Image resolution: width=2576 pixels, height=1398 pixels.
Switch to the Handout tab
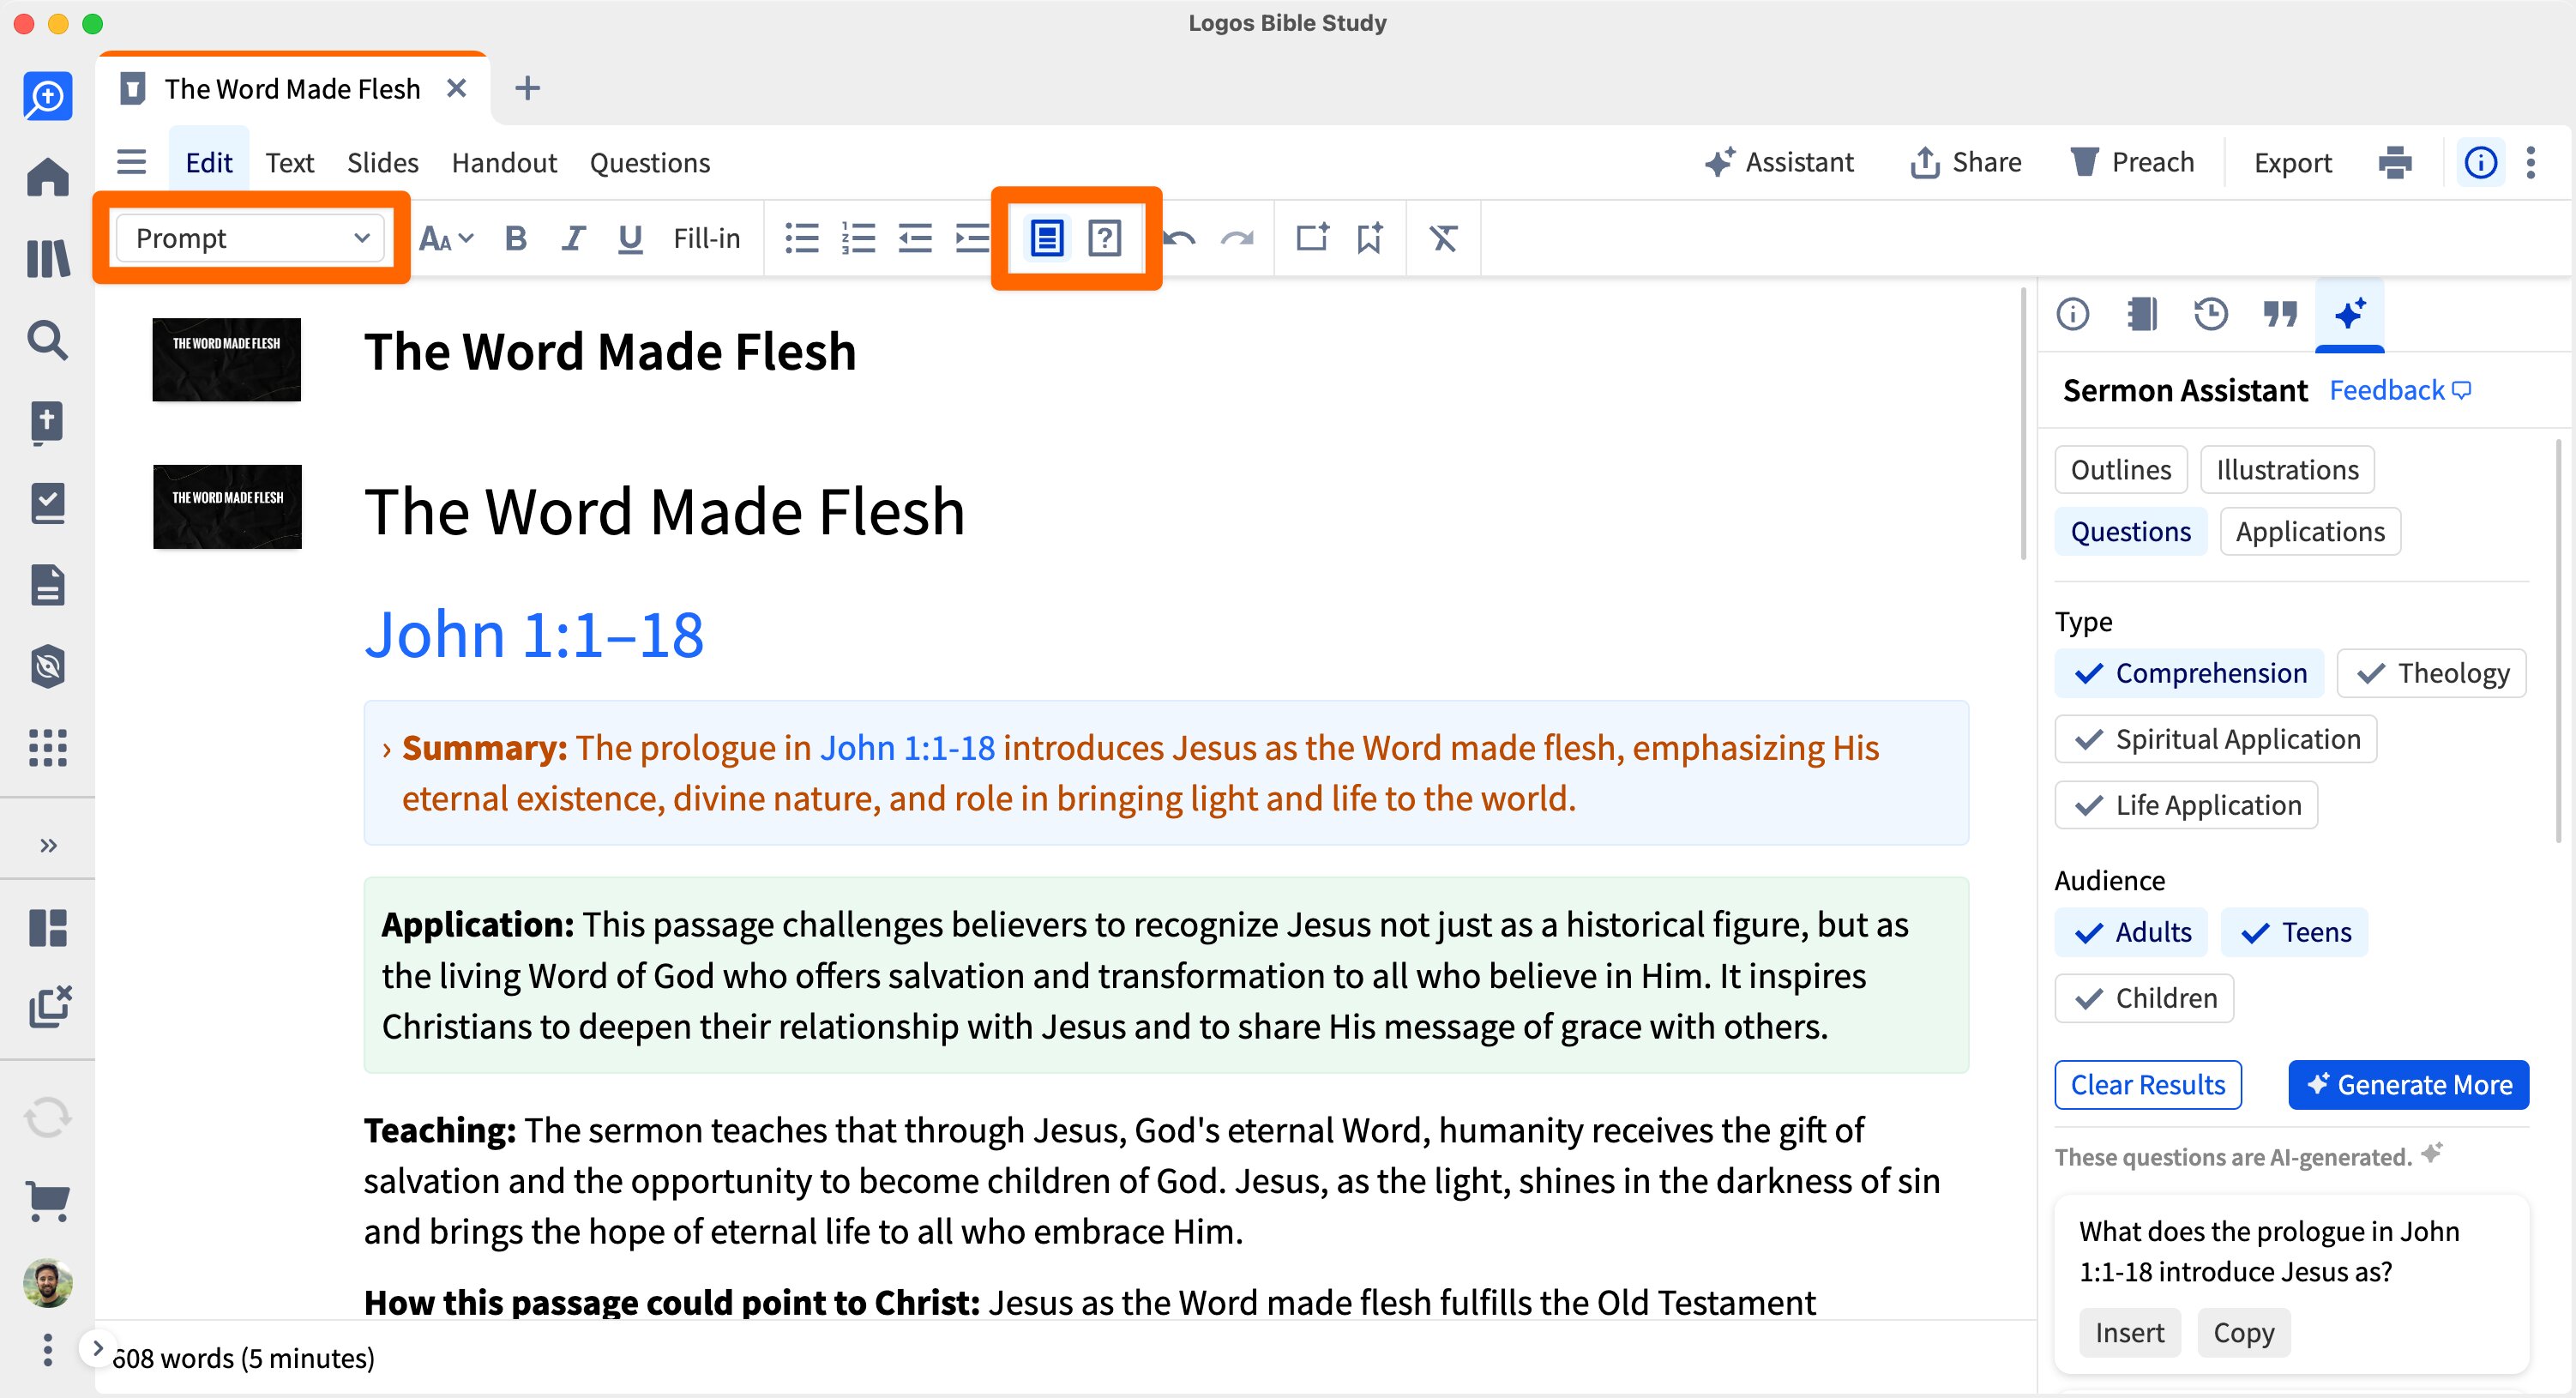pyautogui.click(x=503, y=162)
